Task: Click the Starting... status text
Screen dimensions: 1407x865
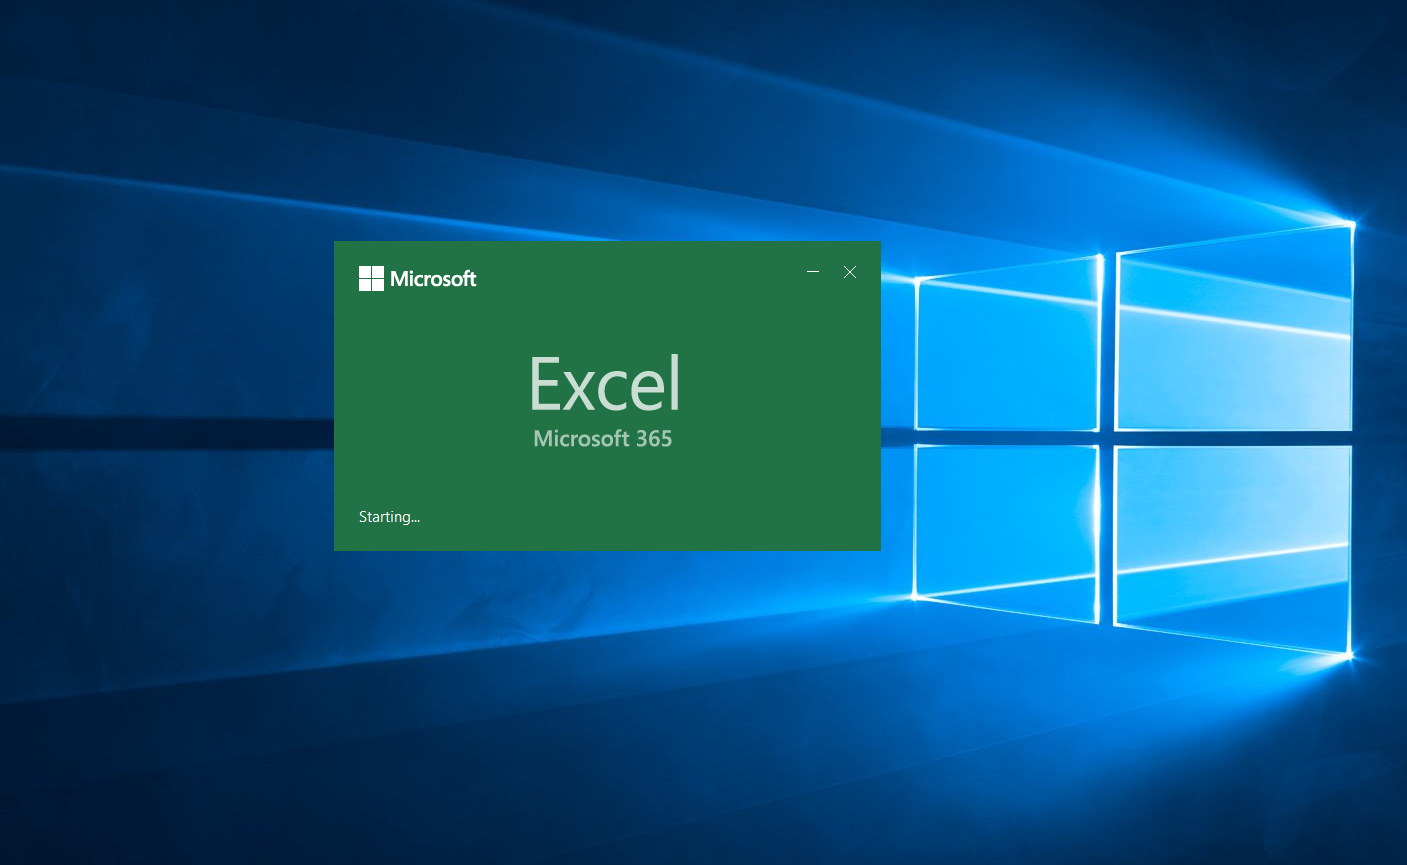Action: pos(389,516)
